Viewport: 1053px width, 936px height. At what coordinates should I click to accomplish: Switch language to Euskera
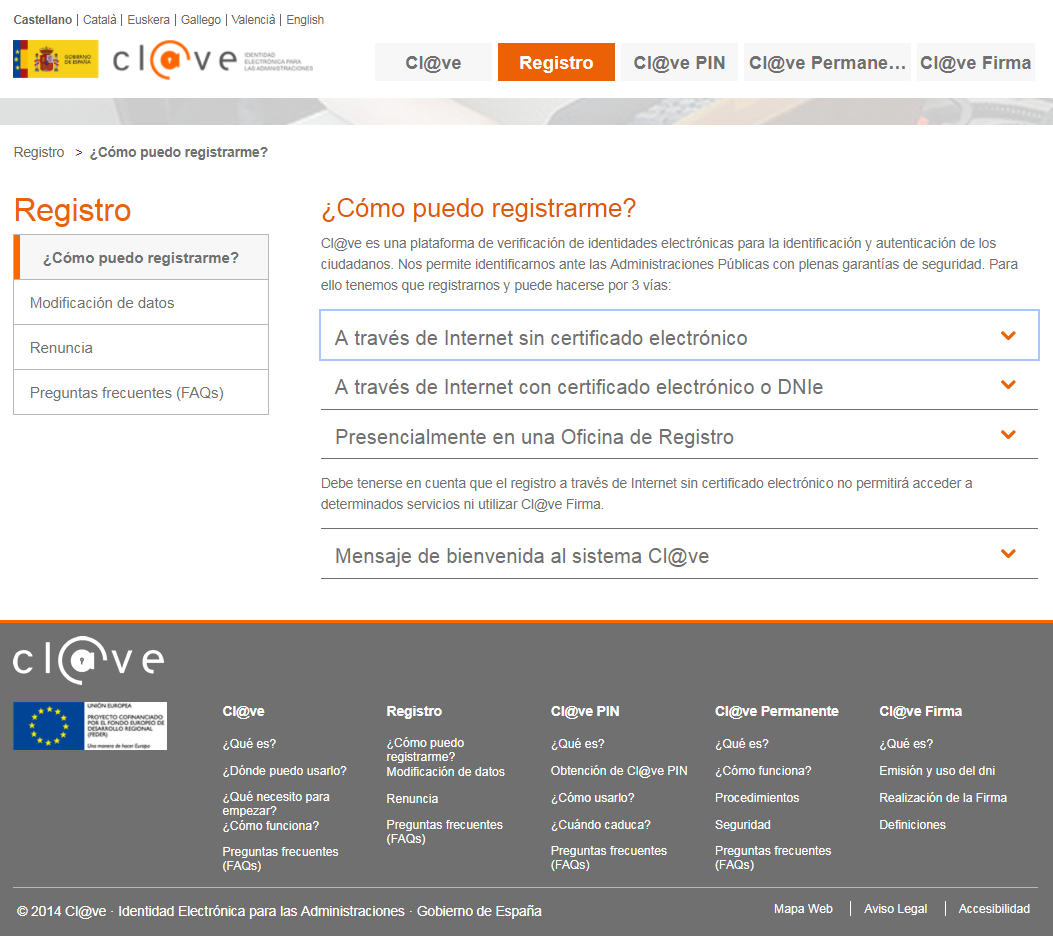(148, 20)
